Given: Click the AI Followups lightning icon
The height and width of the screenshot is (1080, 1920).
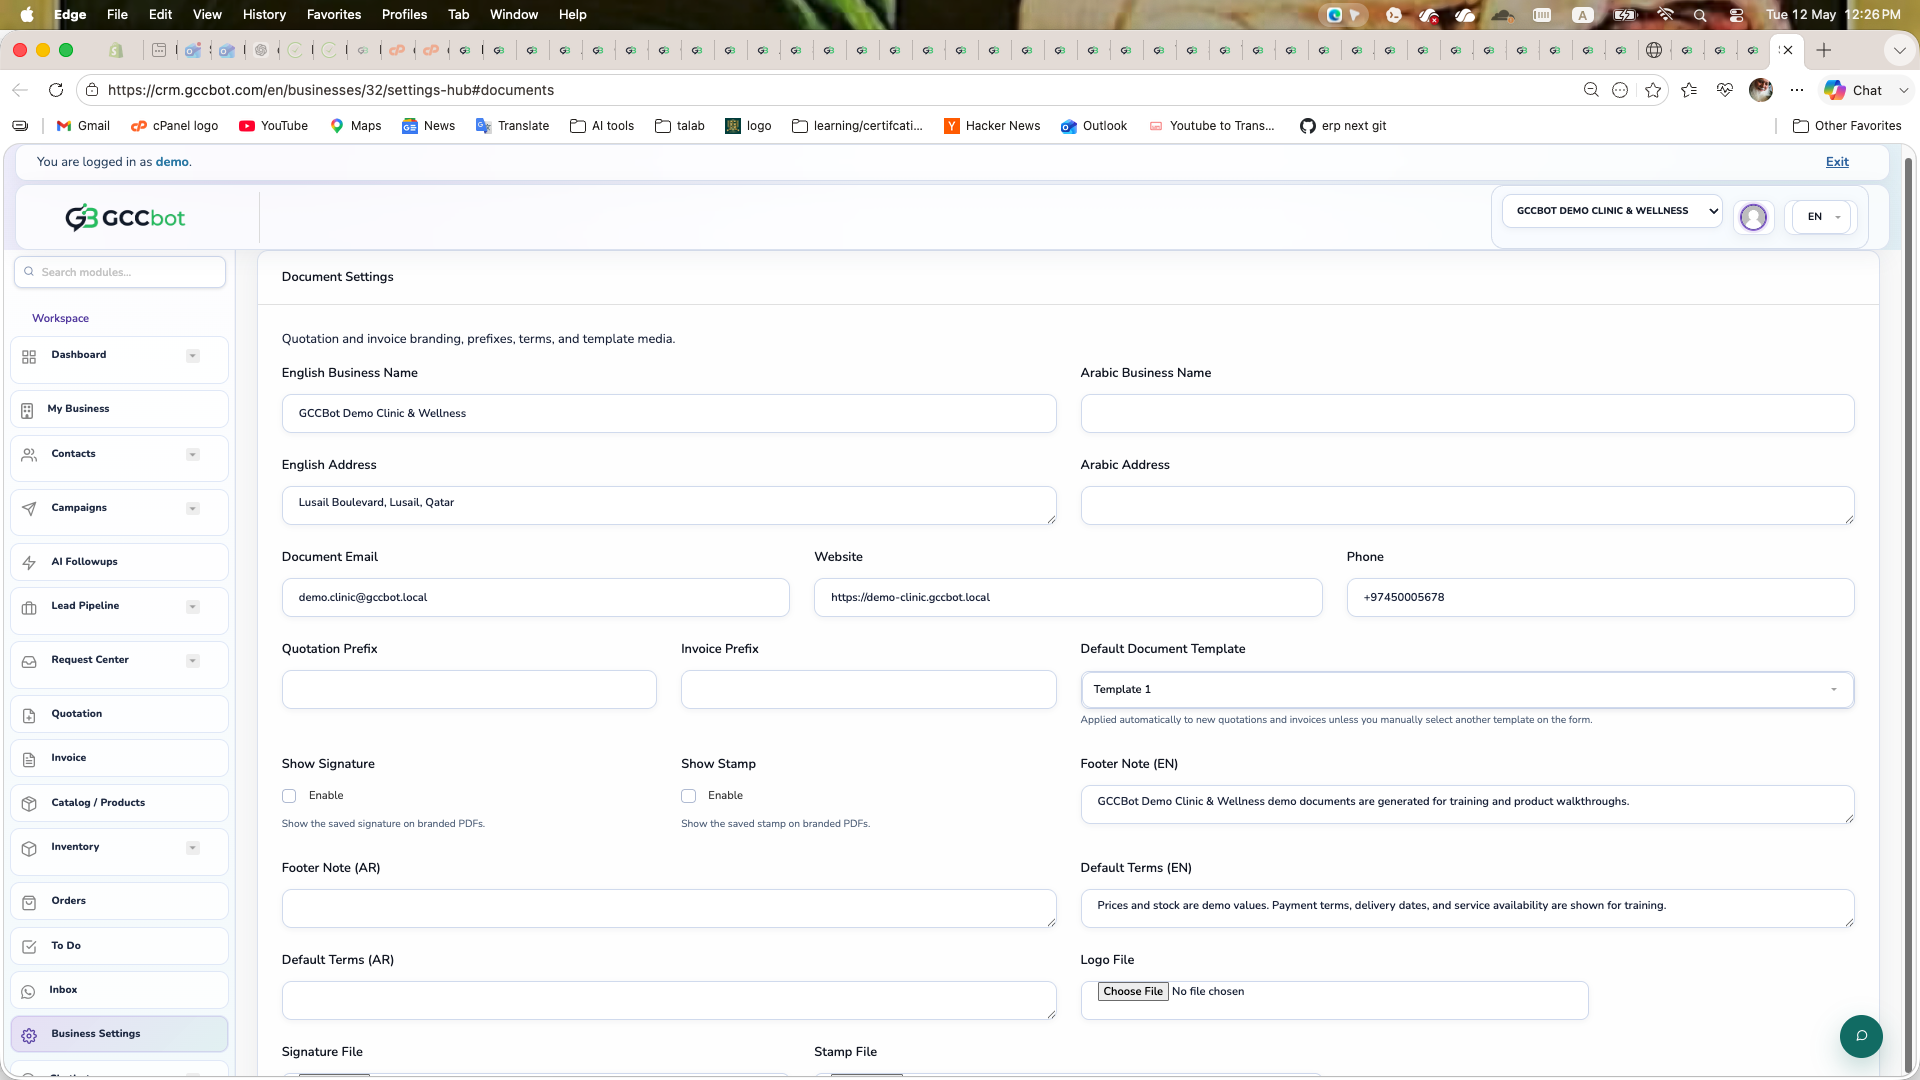Looking at the screenshot, I should (x=29, y=563).
